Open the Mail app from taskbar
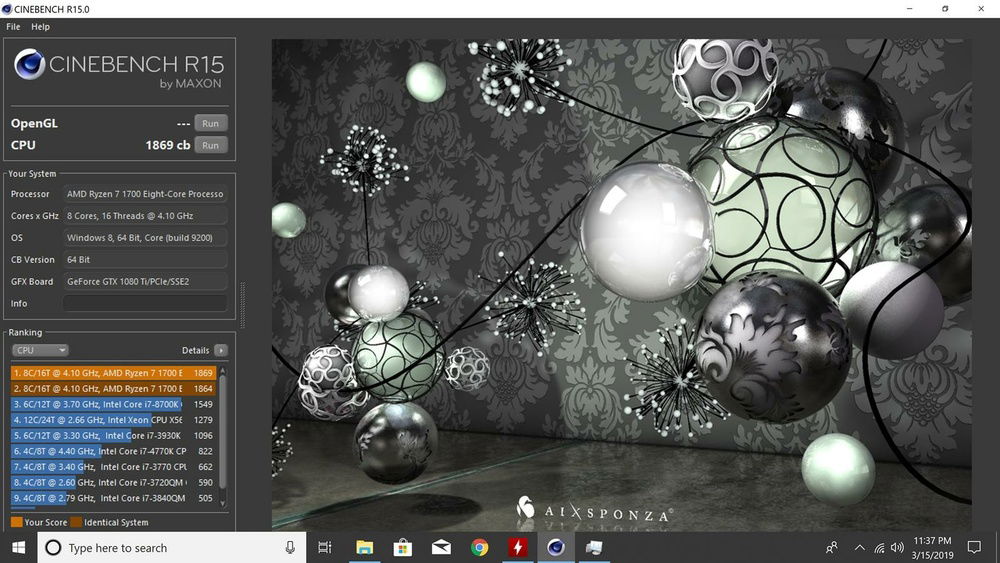 point(441,548)
